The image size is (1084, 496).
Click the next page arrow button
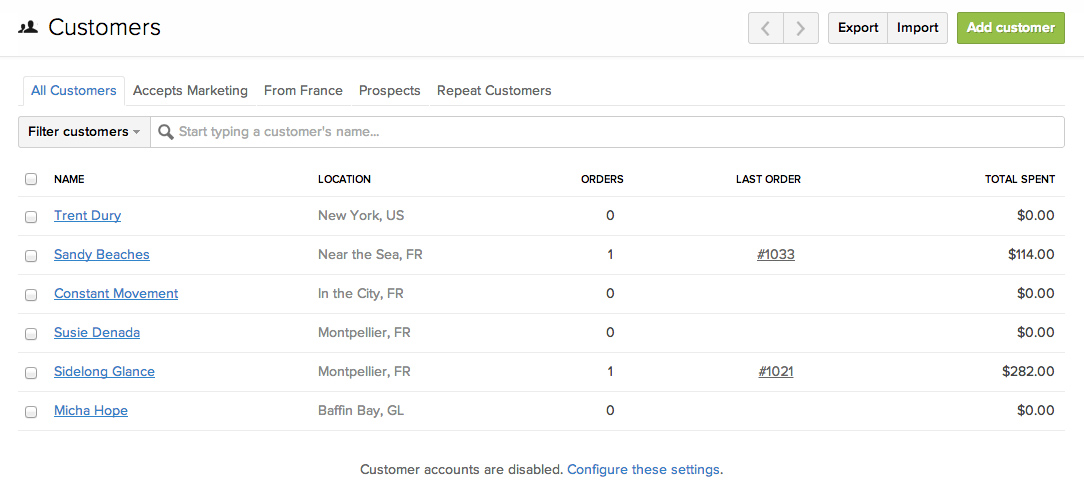point(801,28)
